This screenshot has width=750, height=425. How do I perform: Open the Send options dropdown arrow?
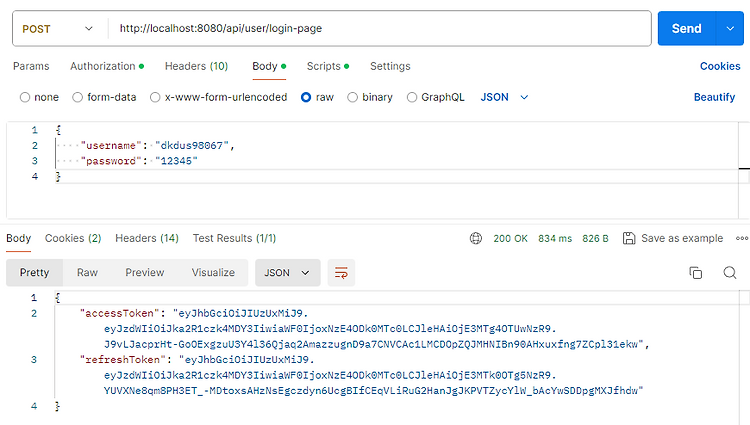[x=730, y=29]
